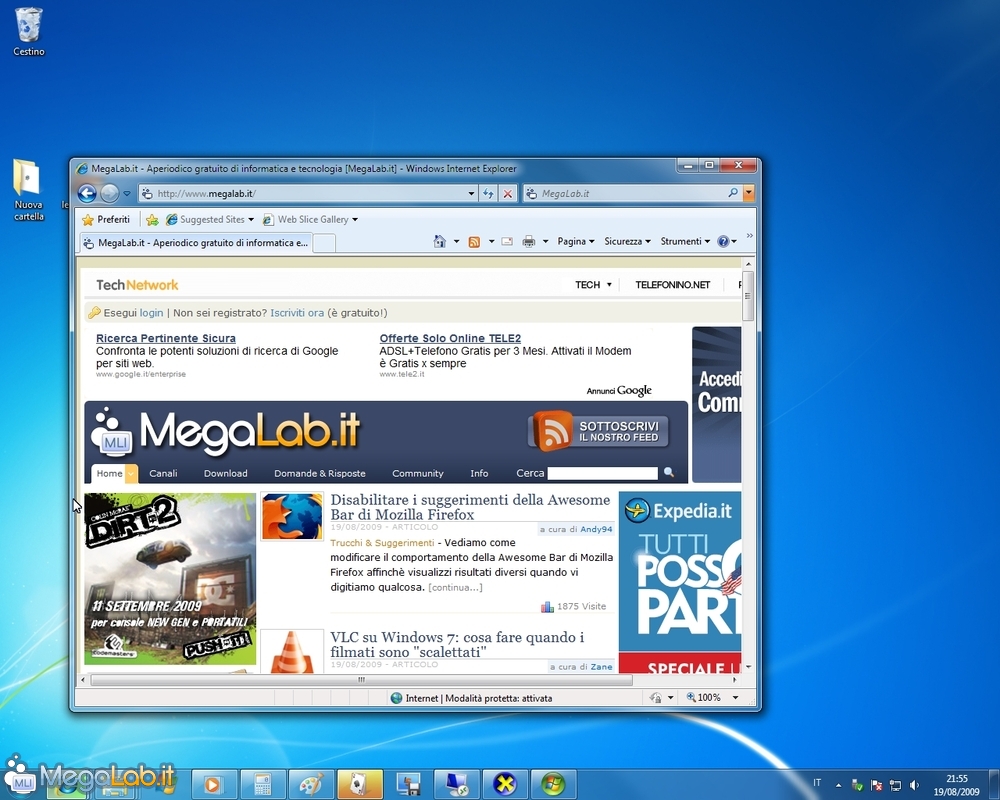Expand the address bar history dropdown

point(471,193)
